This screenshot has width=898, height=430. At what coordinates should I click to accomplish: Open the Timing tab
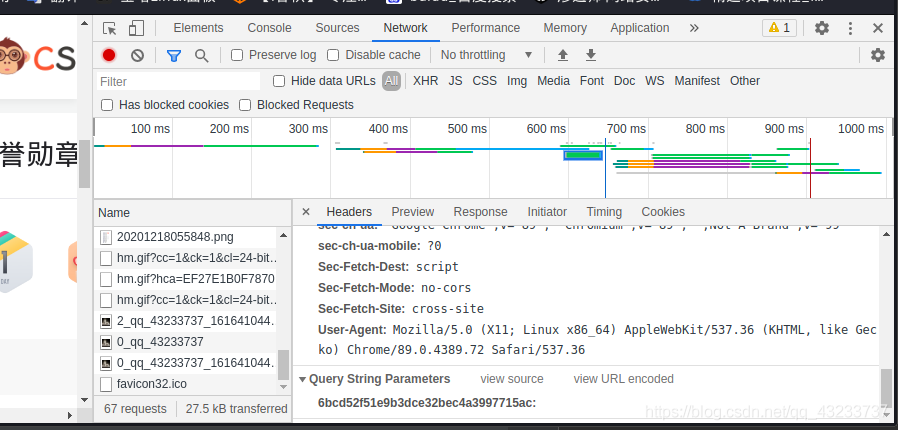click(x=604, y=212)
